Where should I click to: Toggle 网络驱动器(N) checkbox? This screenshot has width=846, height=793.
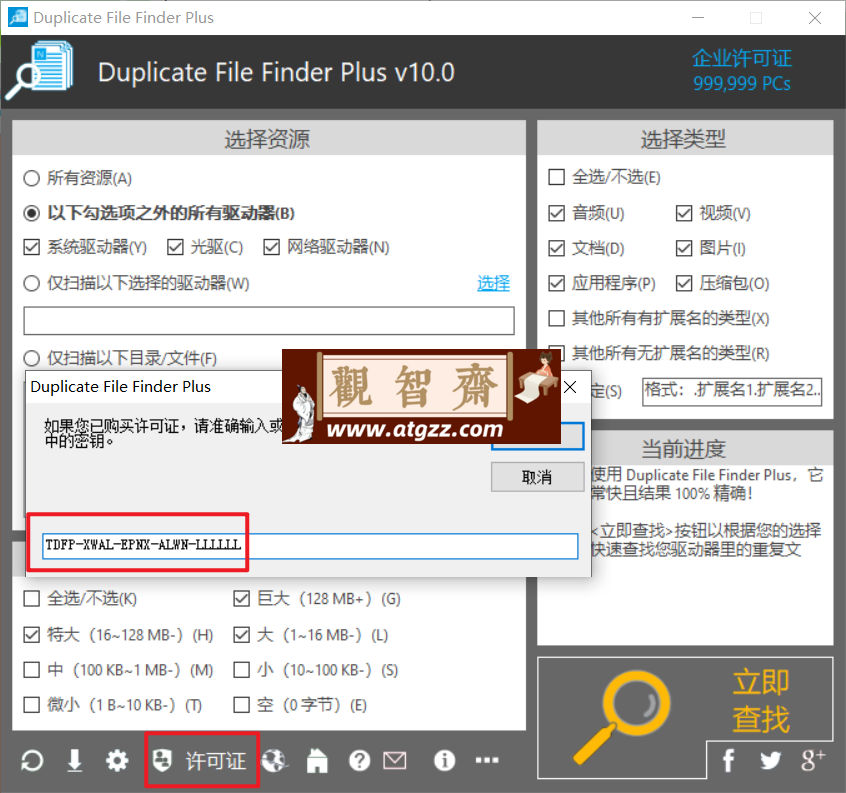[x=271, y=248]
